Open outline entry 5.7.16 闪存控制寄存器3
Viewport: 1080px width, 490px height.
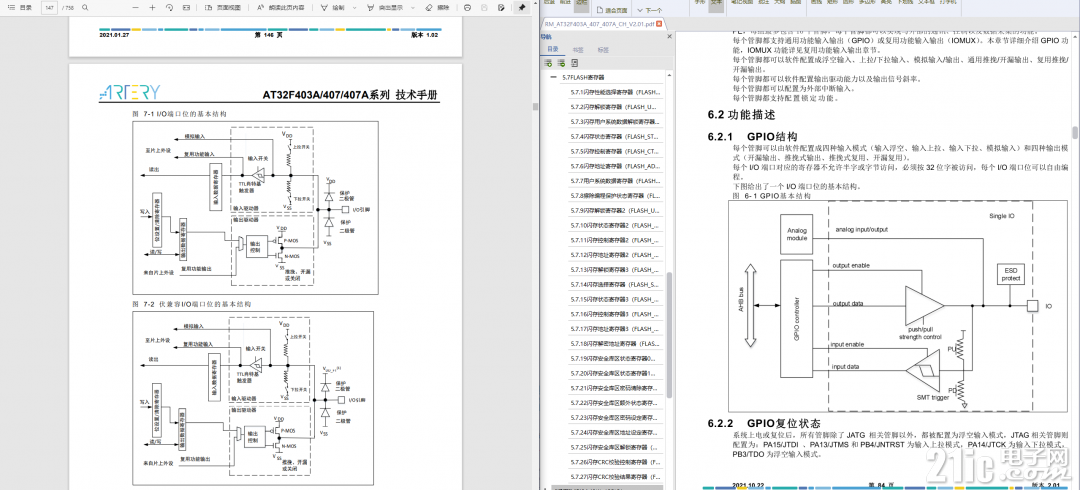(616, 314)
